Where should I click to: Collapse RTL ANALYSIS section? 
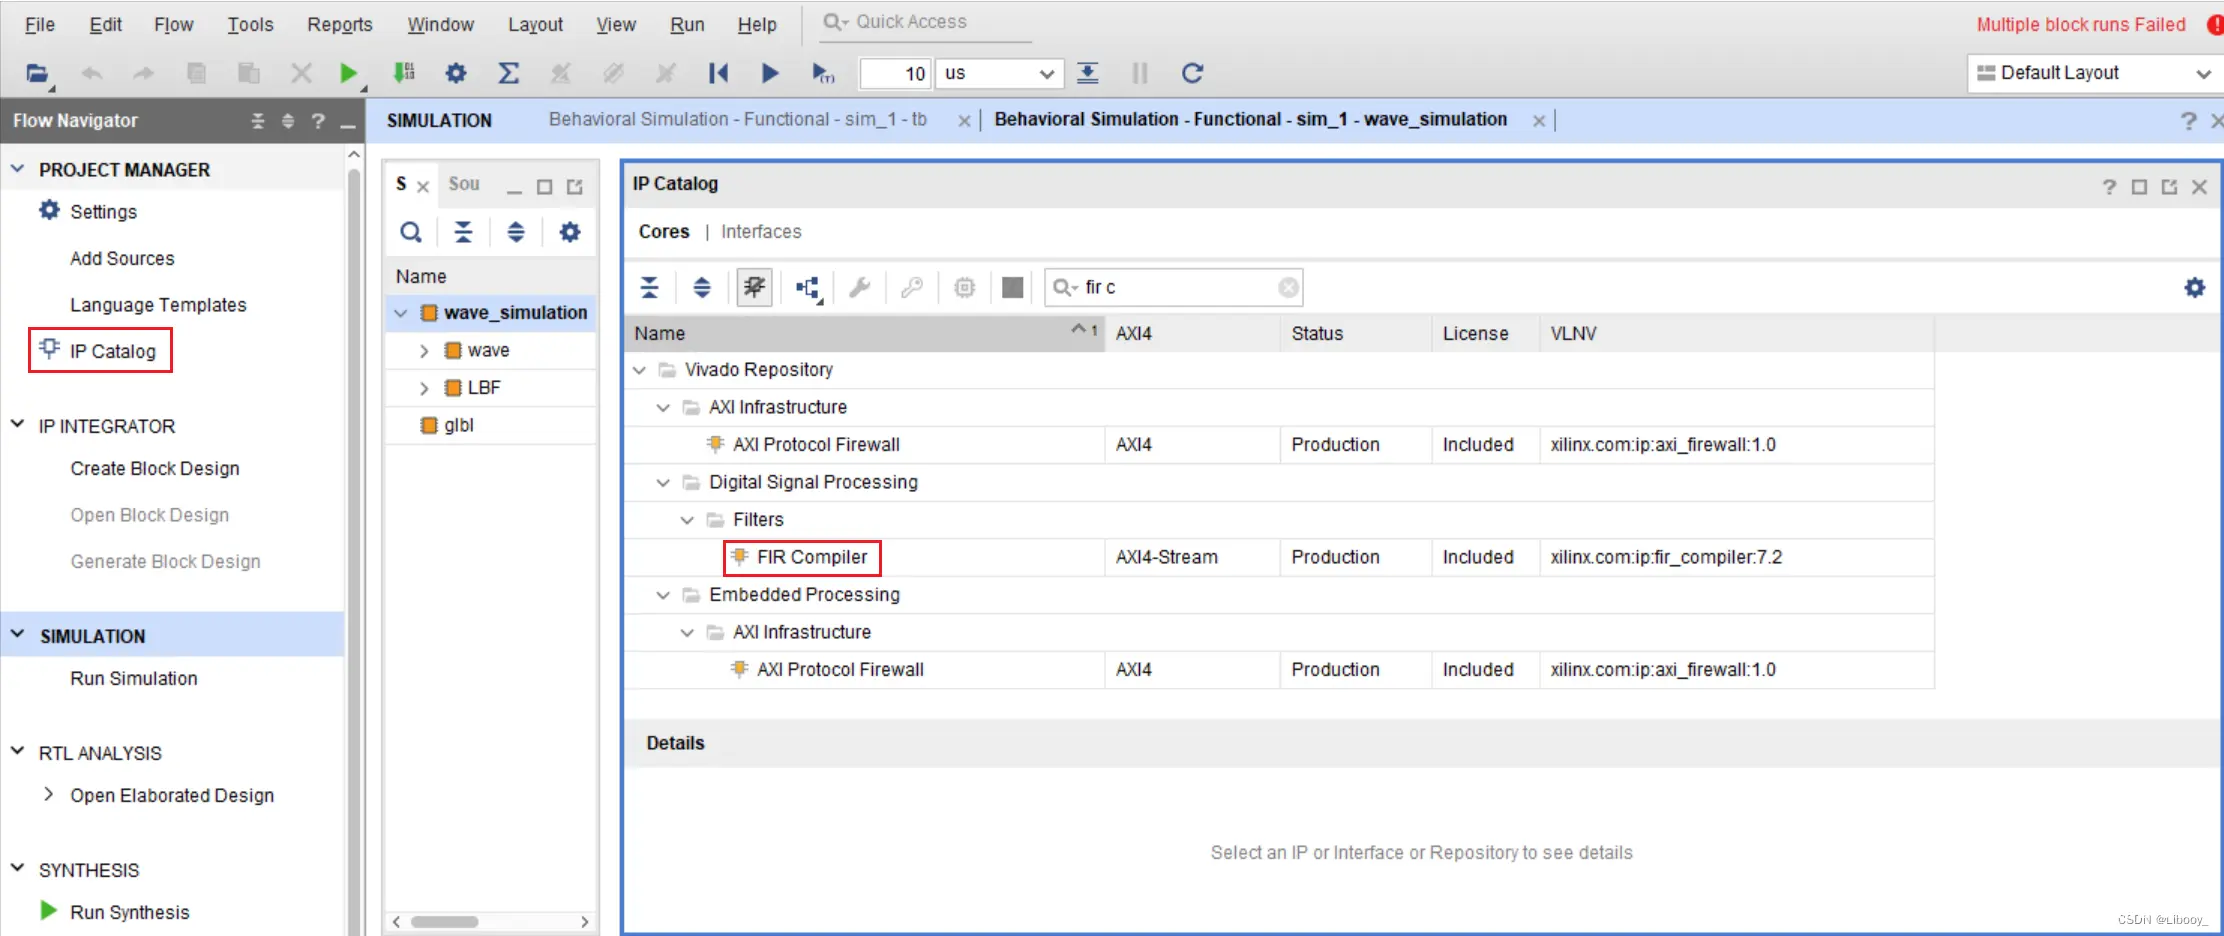pos(17,752)
